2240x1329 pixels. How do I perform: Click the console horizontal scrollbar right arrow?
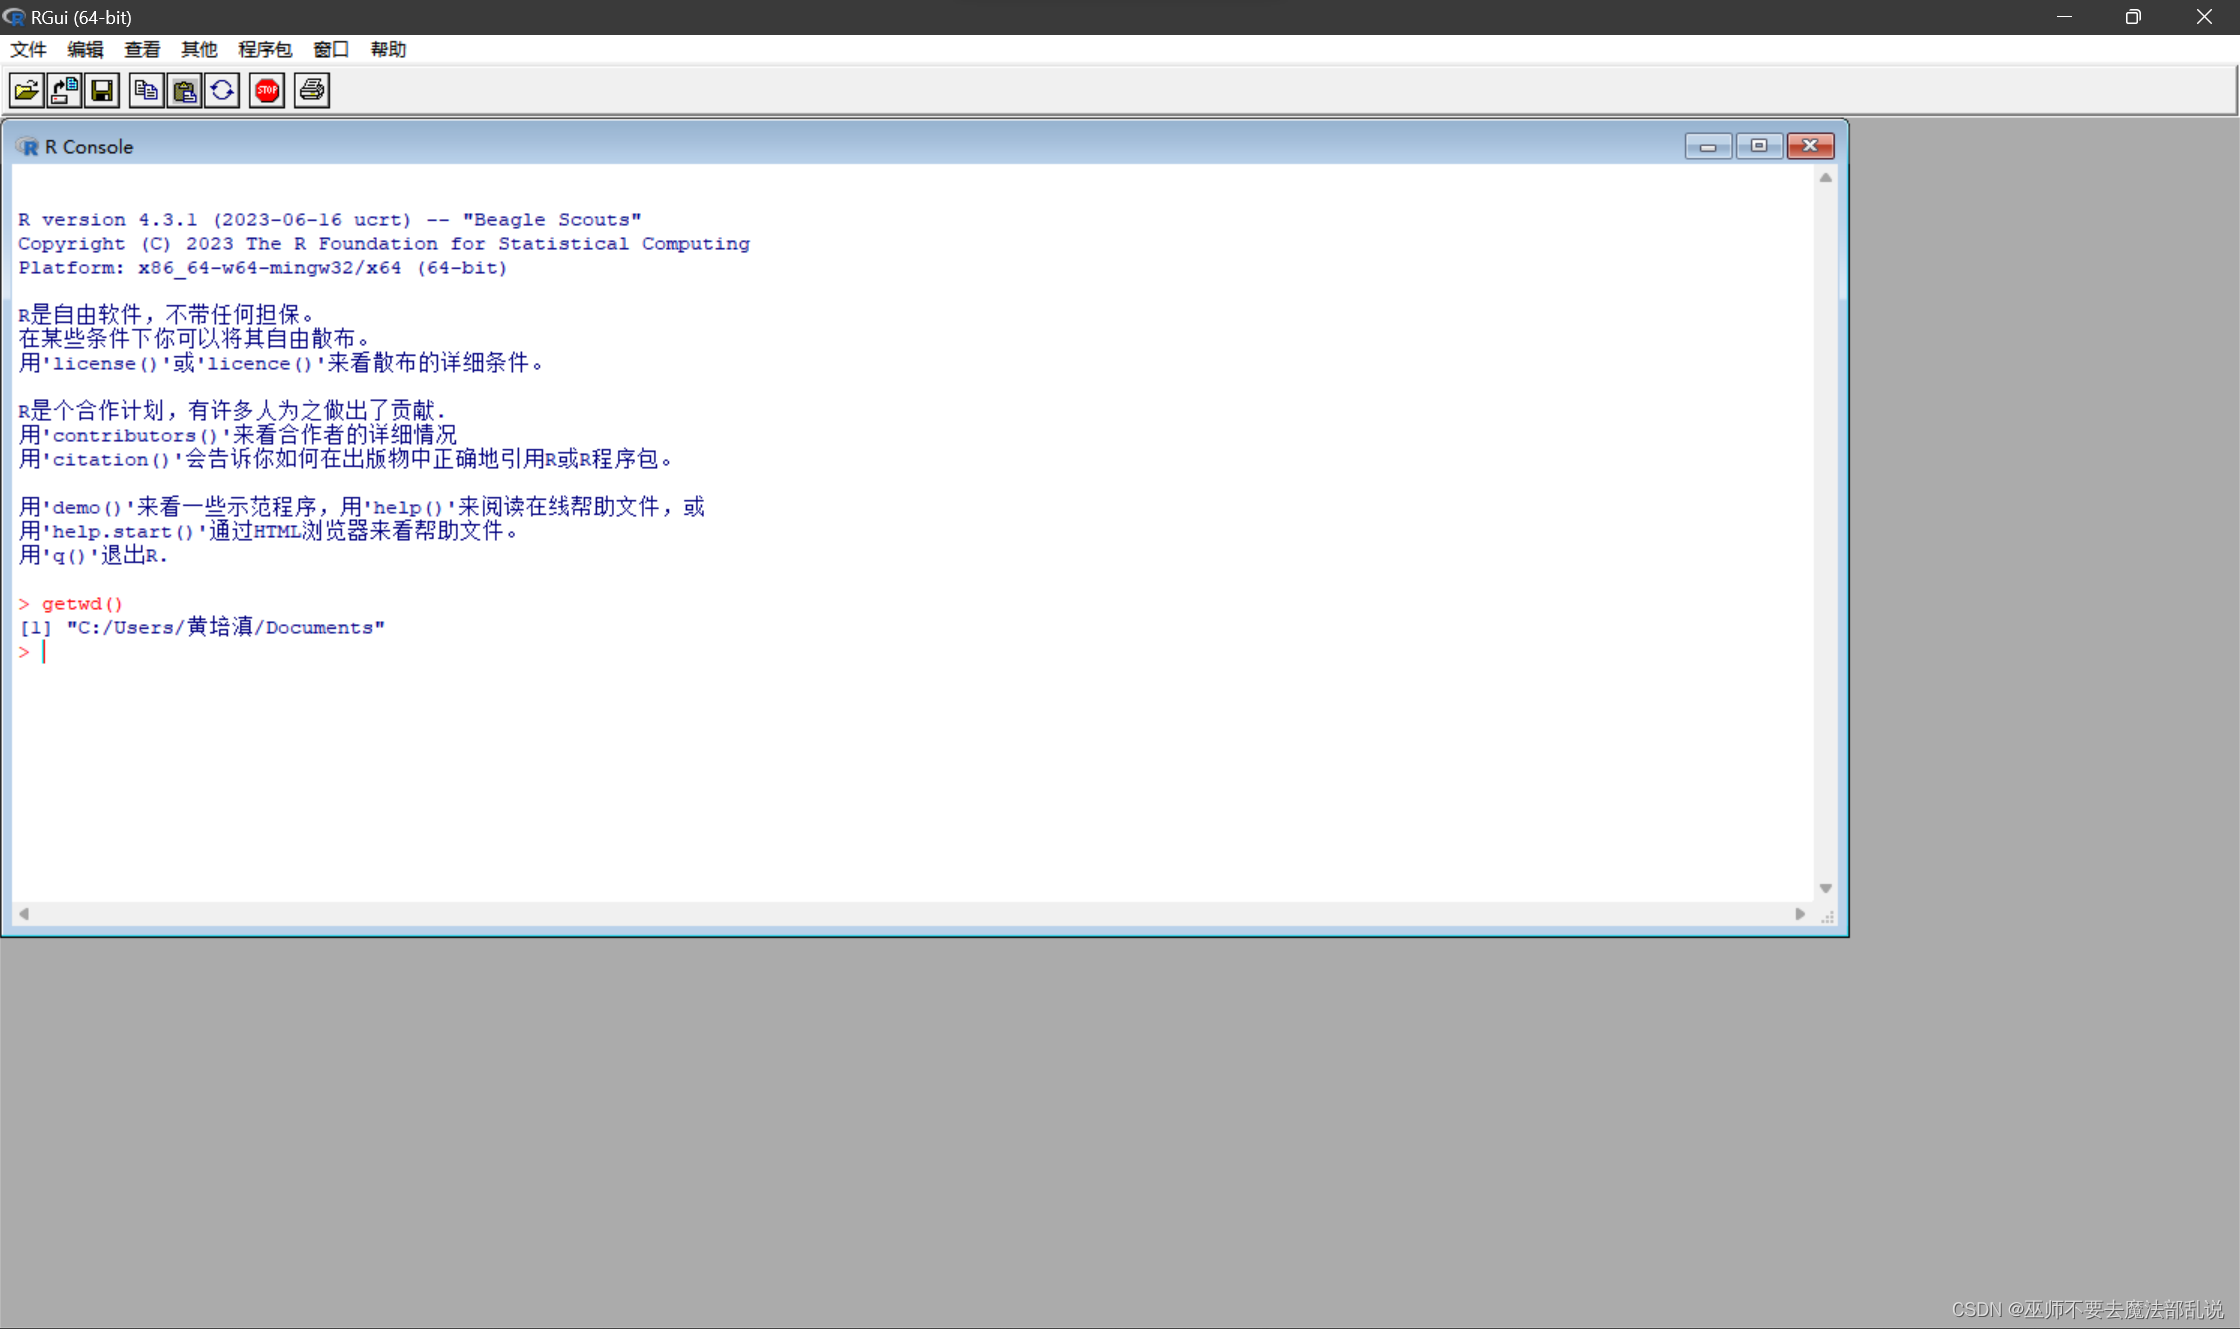[x=1800, y=914]
